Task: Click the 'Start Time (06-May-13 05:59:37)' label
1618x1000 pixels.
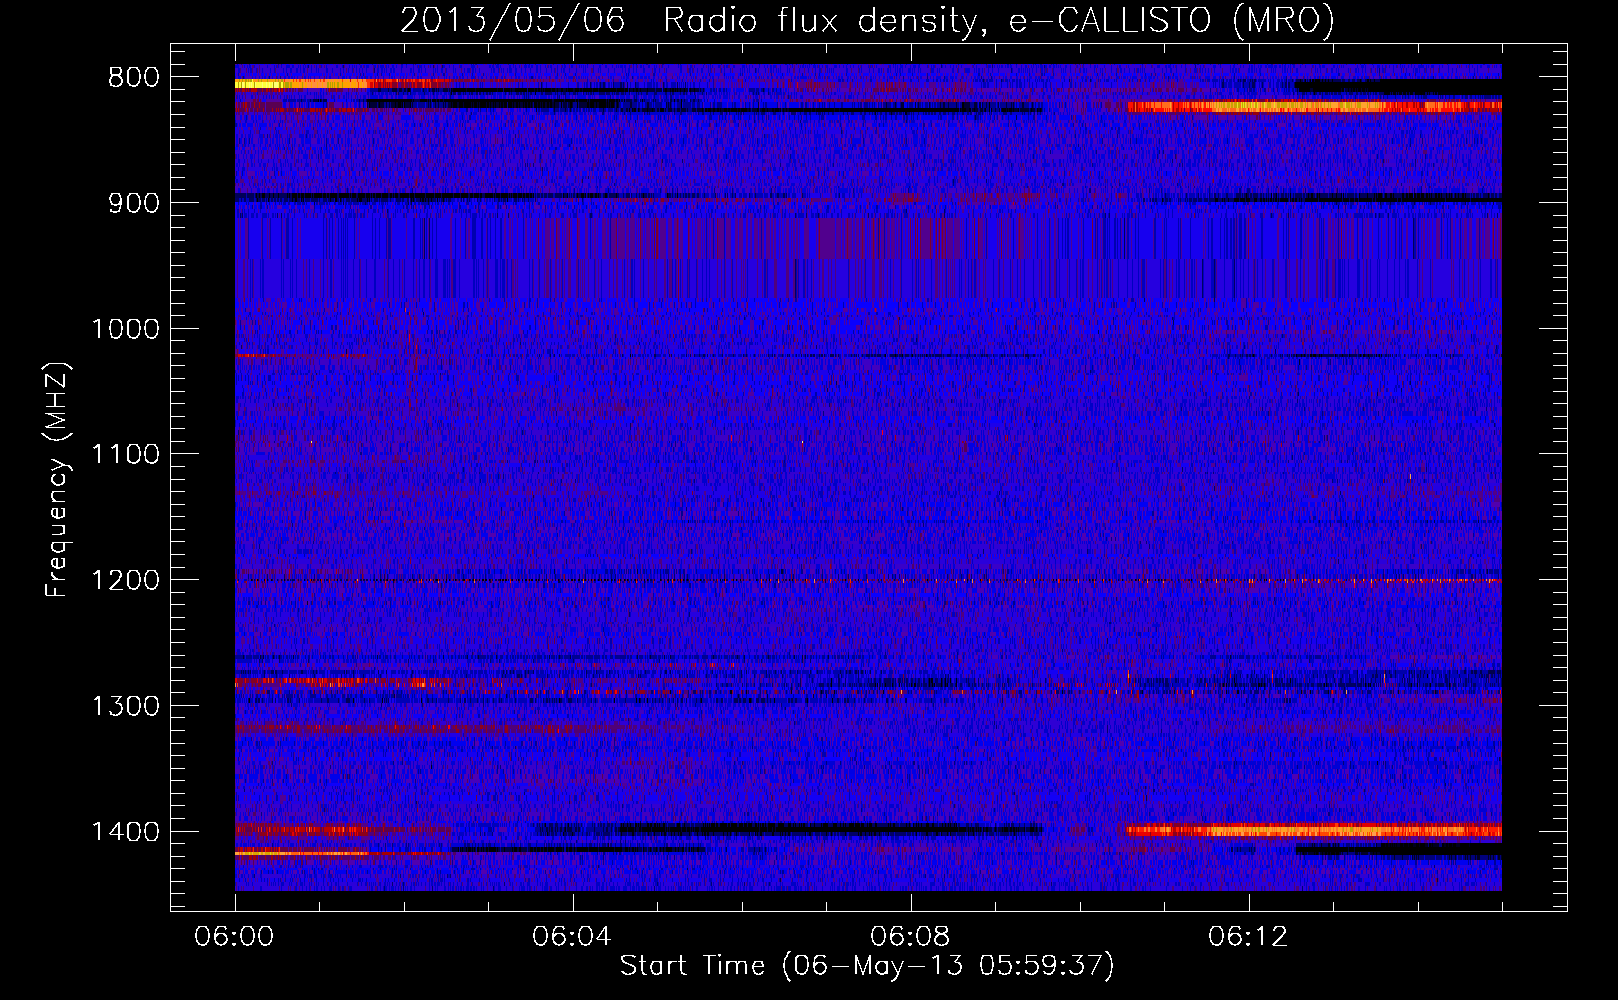Action: point(867,966)
